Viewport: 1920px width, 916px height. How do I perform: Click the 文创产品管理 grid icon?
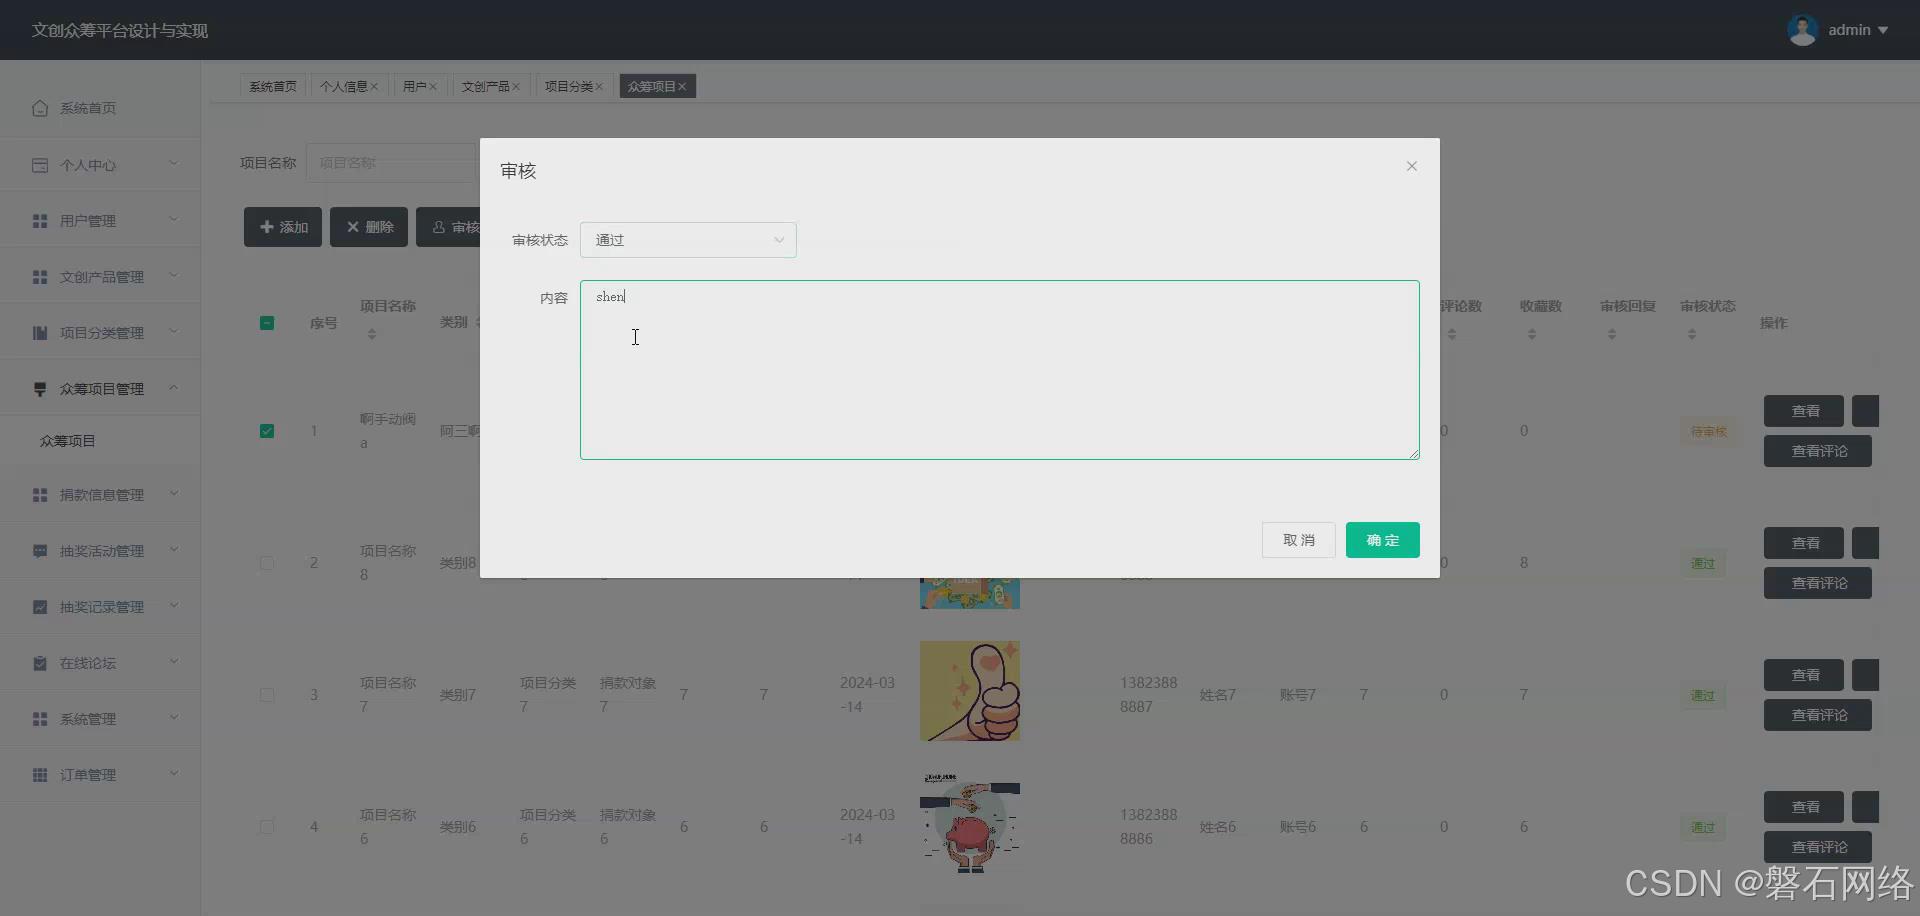(40, 277)
